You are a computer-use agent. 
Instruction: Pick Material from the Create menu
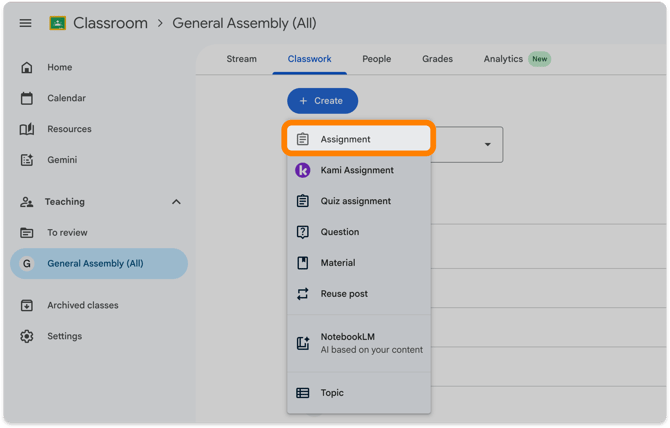(359, 263)
